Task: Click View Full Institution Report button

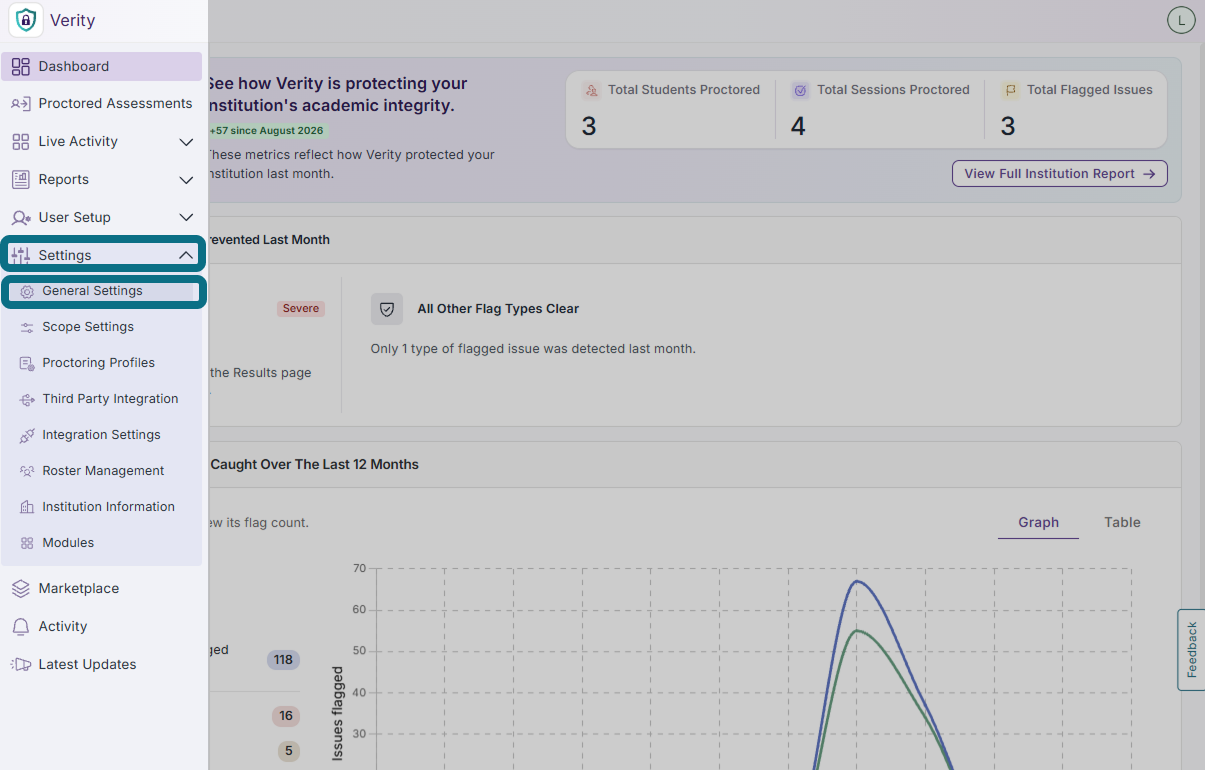Action: click(1059, 174)
